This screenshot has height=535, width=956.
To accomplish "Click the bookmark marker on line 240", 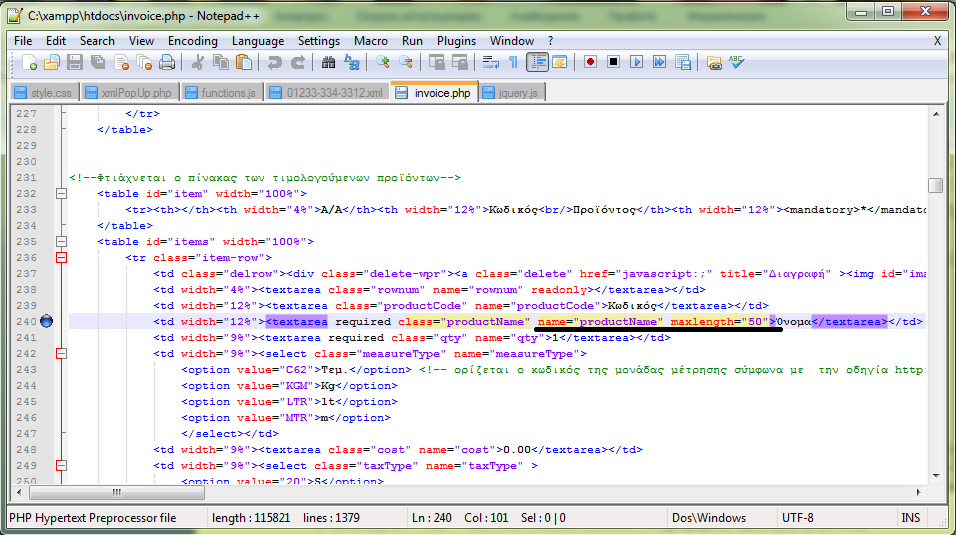I will (x=46, y=321).
